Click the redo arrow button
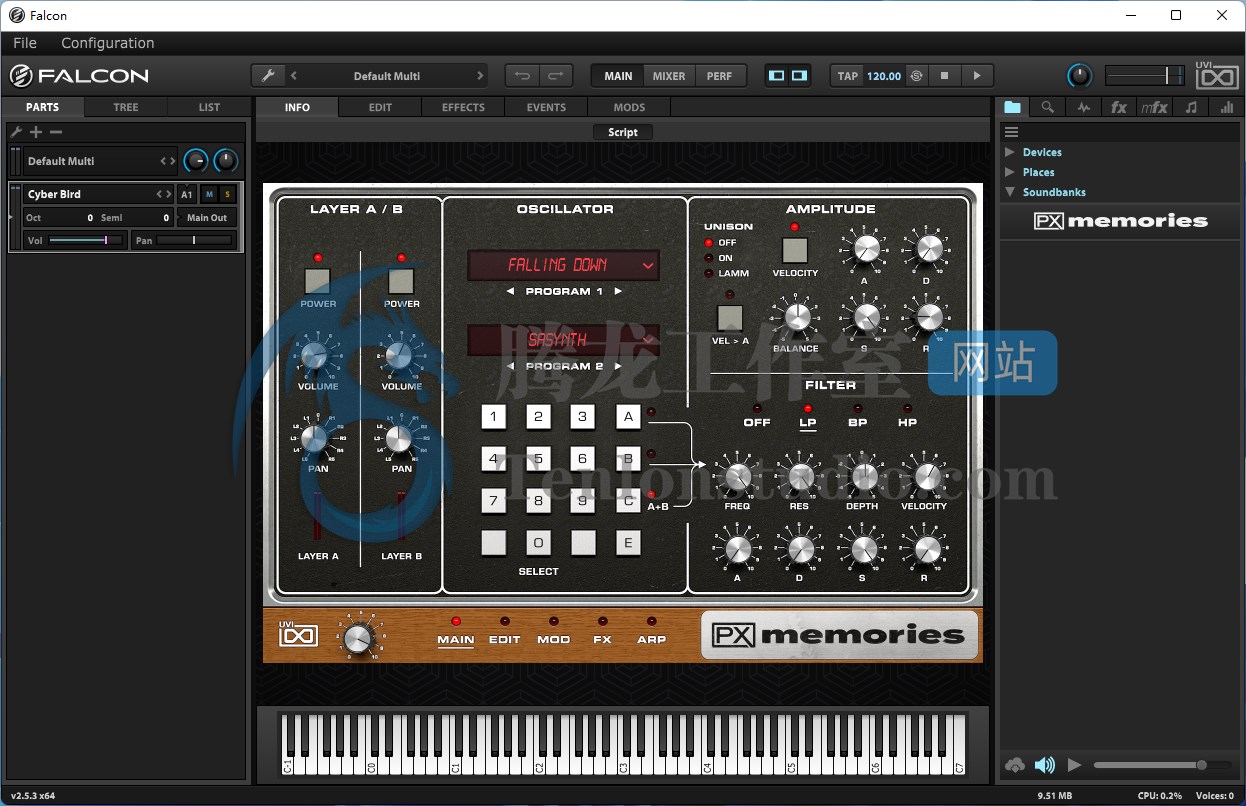The image size is (1246, 806). tap(556, 76)
